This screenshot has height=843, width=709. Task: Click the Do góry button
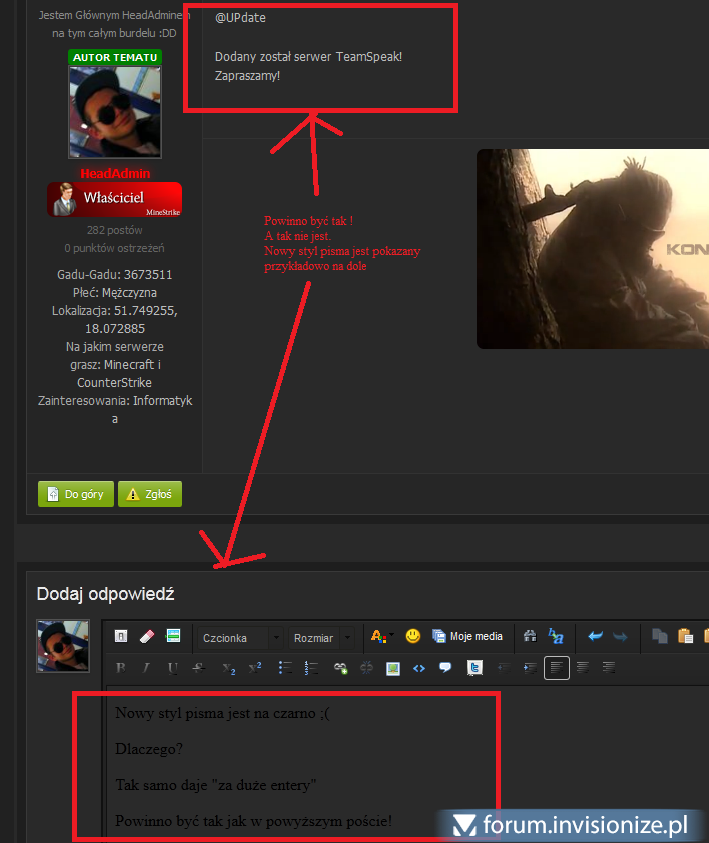click(75, 494)
